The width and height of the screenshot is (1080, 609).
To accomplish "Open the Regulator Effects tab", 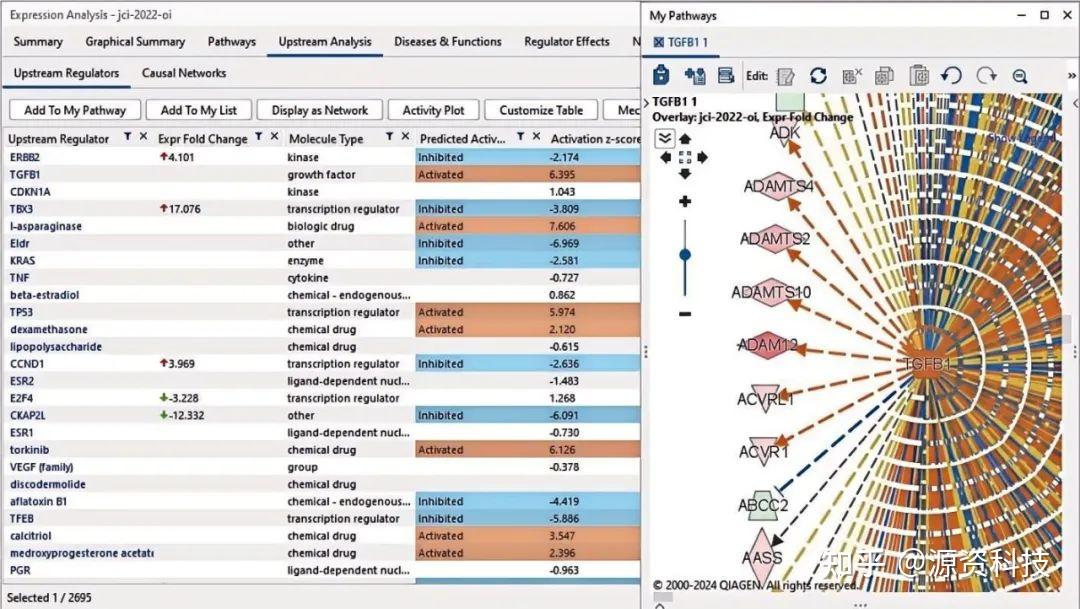I will coord(567,41).
